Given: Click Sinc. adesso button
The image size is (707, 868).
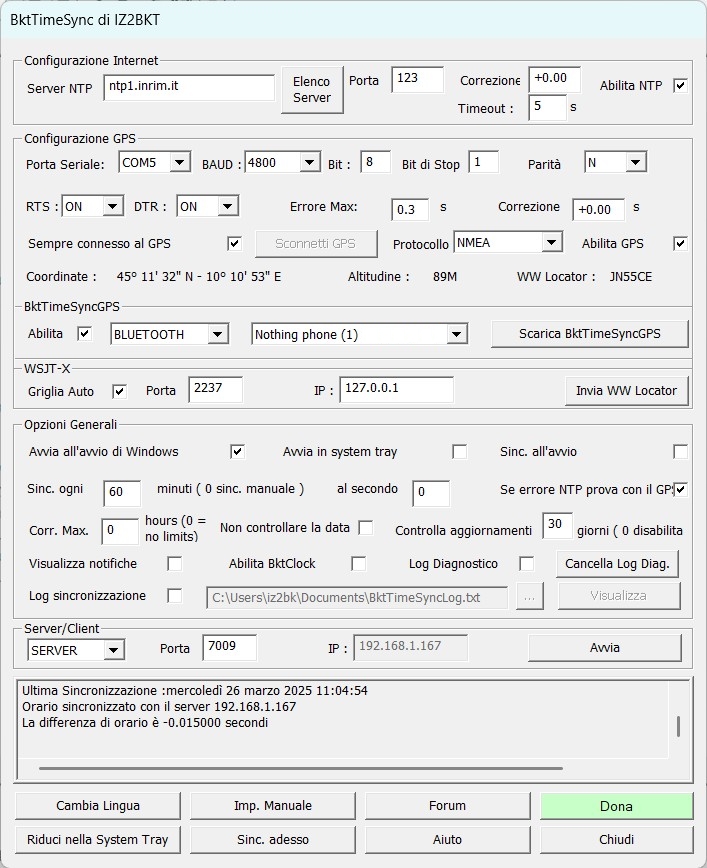Looking at the screenshot, I should pos(272,840).
